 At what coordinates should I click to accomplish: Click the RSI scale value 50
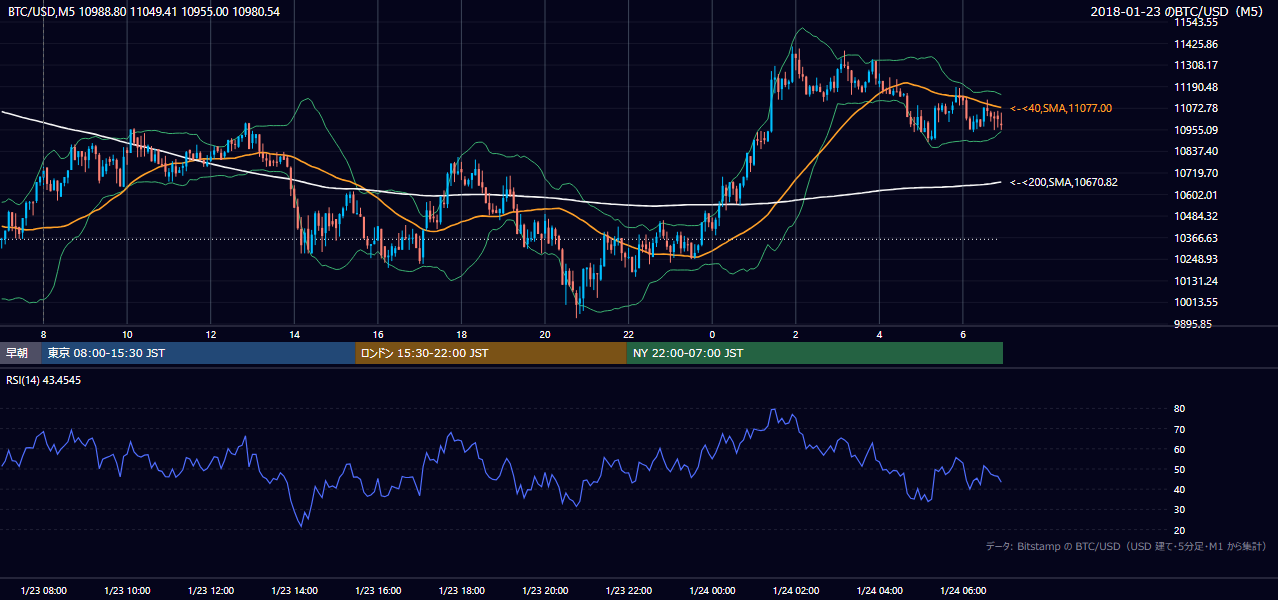pyautogui.click(x=1179, y=469)
